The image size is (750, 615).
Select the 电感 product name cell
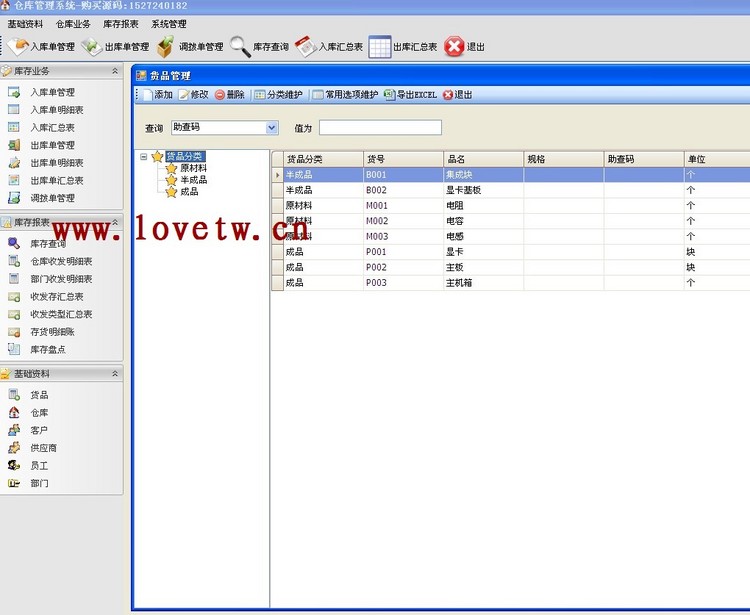(484, 236)
